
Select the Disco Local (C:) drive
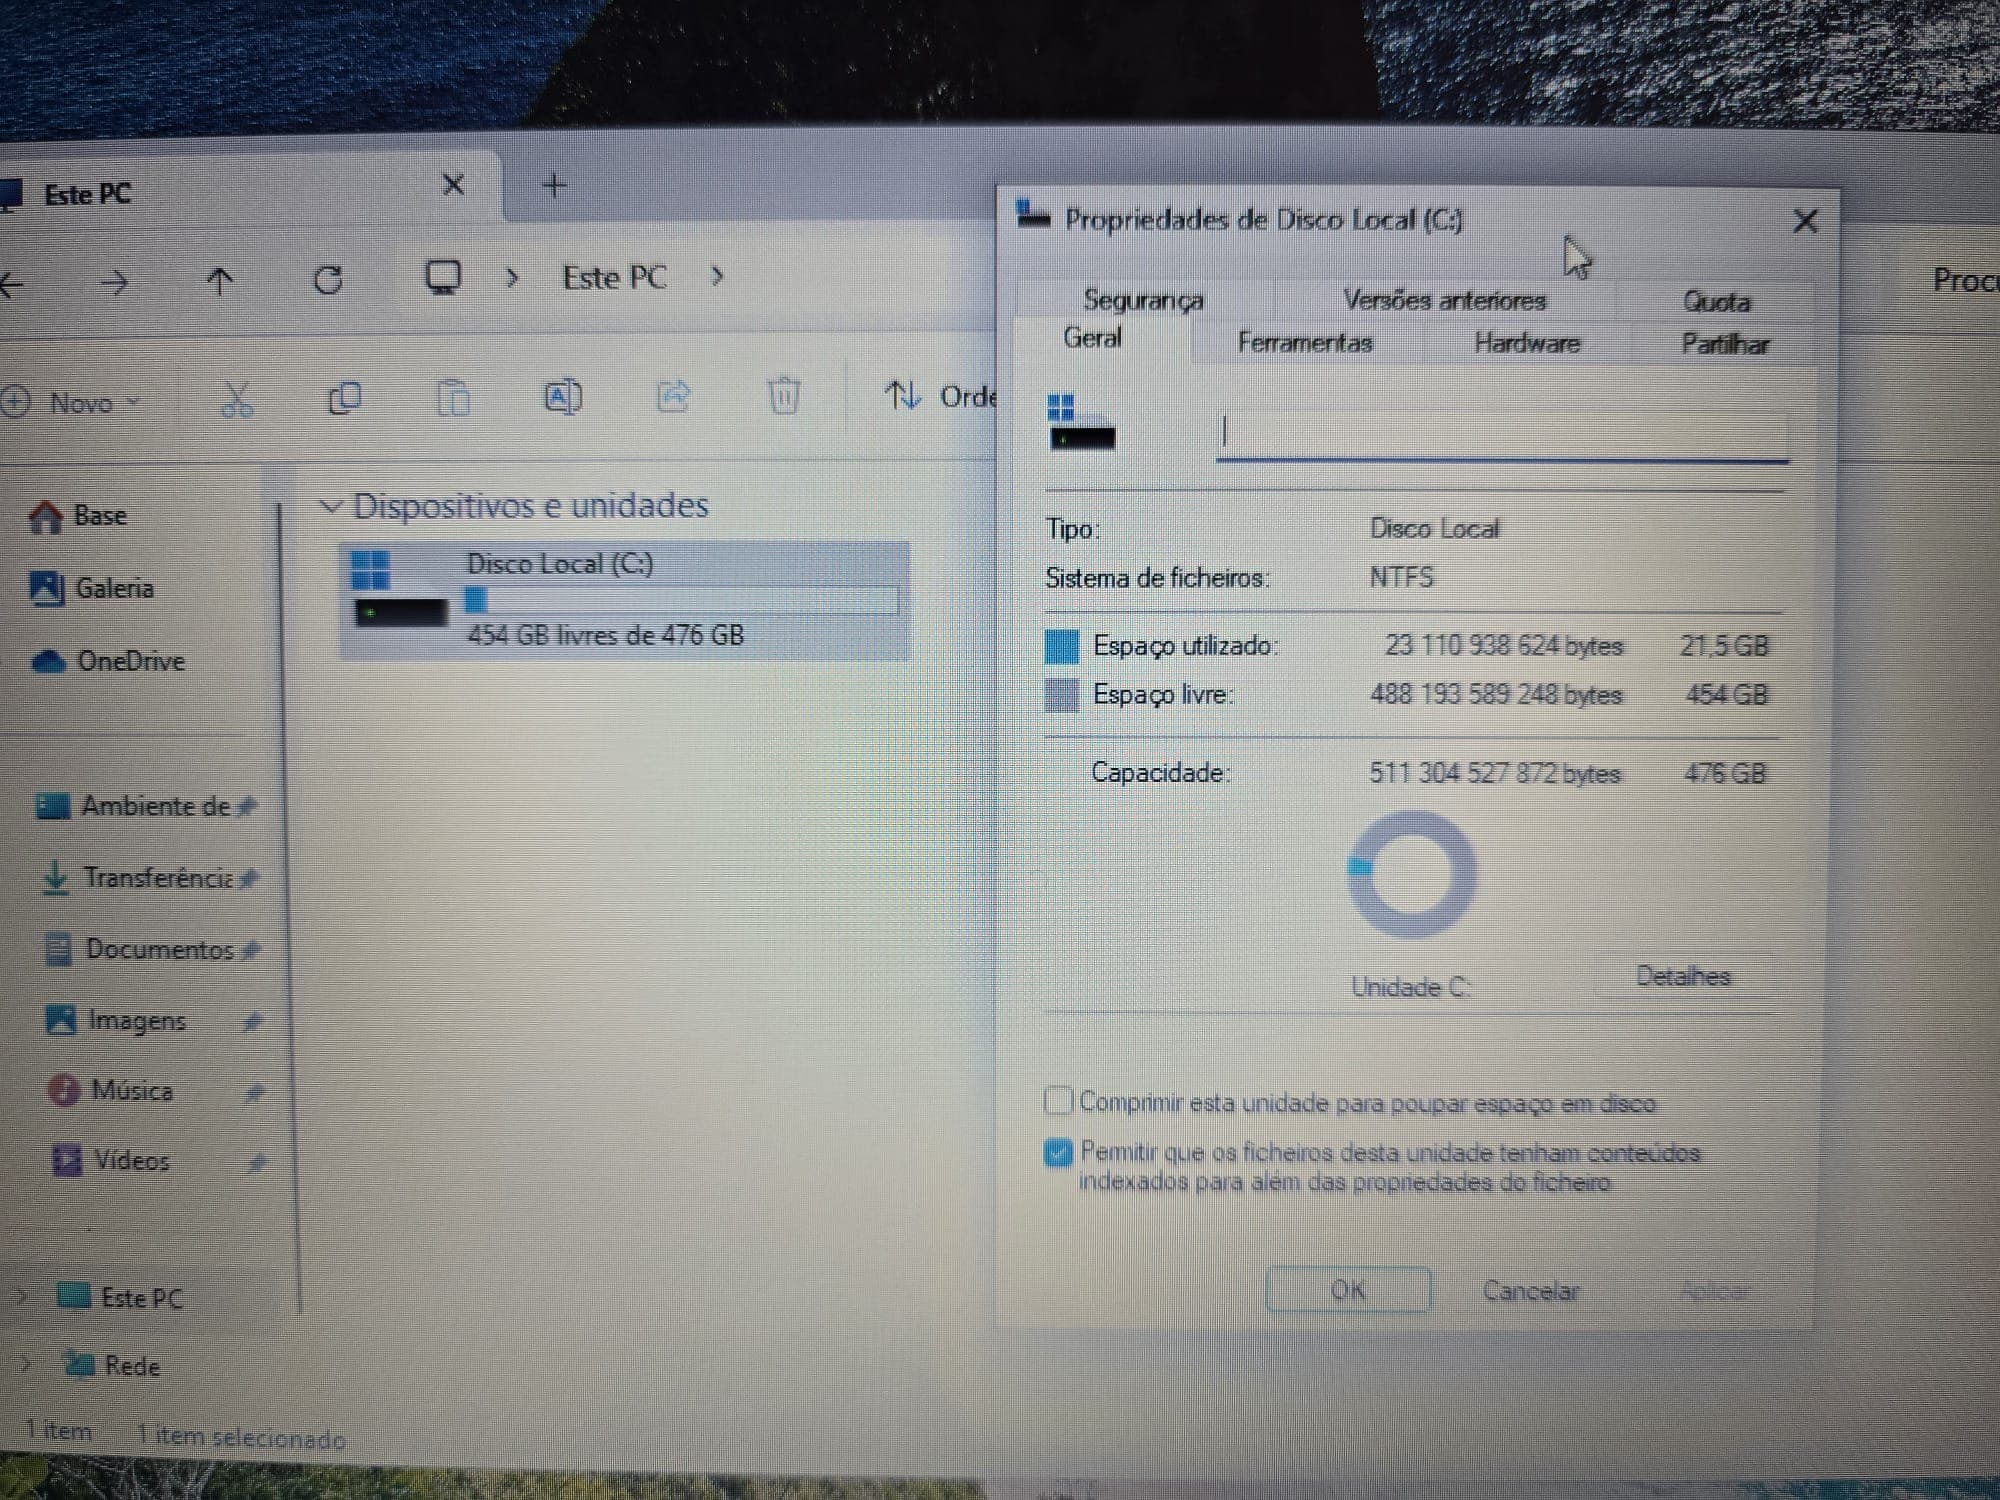click(x=625, y=601)
